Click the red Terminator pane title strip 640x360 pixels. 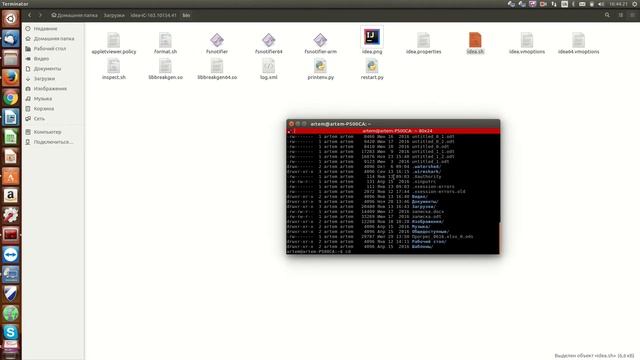393,131
